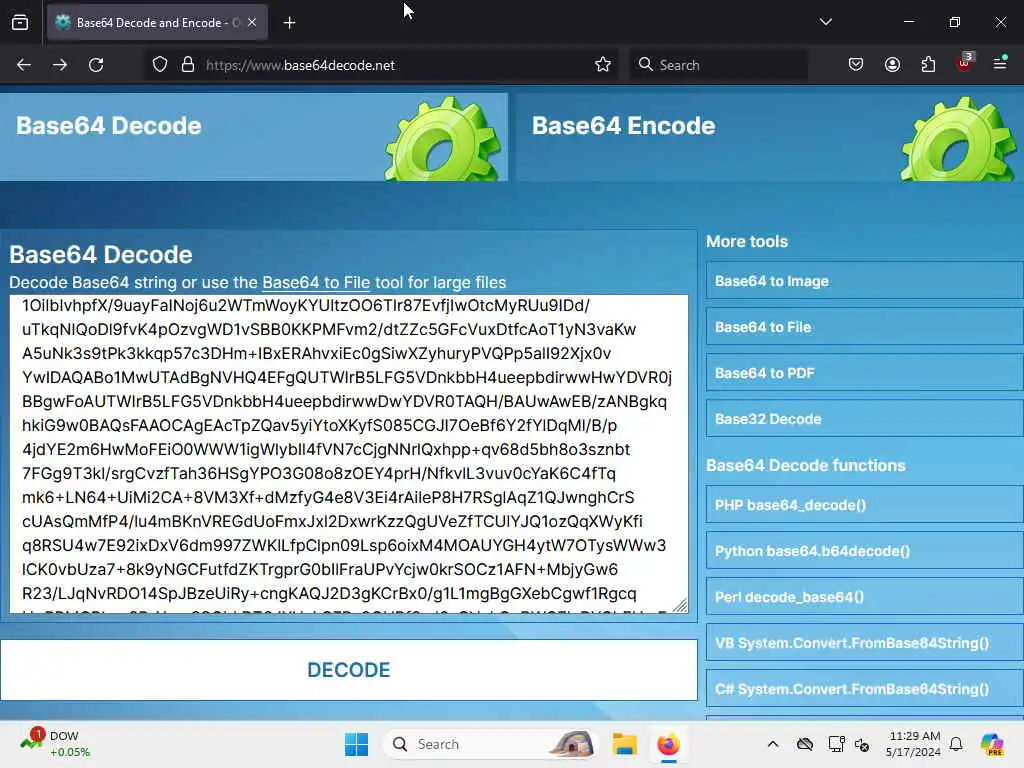This screenshot has height=768, width=1024.
Task: Launch Copilot Preview from the taskbar
Action: click(992, 744)
